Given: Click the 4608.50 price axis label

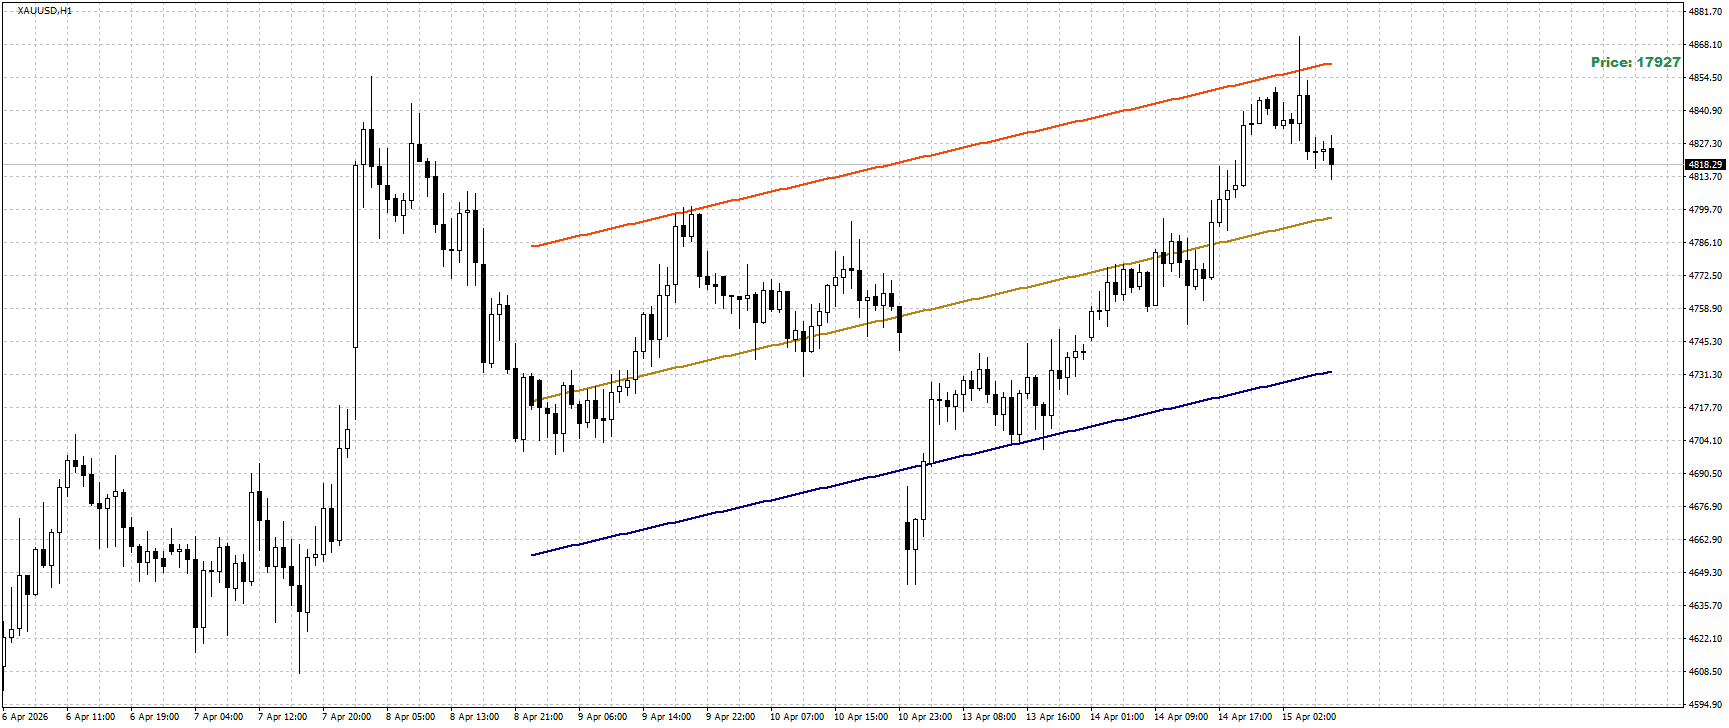Looking at the screenshot, I should click(1705, 672).
